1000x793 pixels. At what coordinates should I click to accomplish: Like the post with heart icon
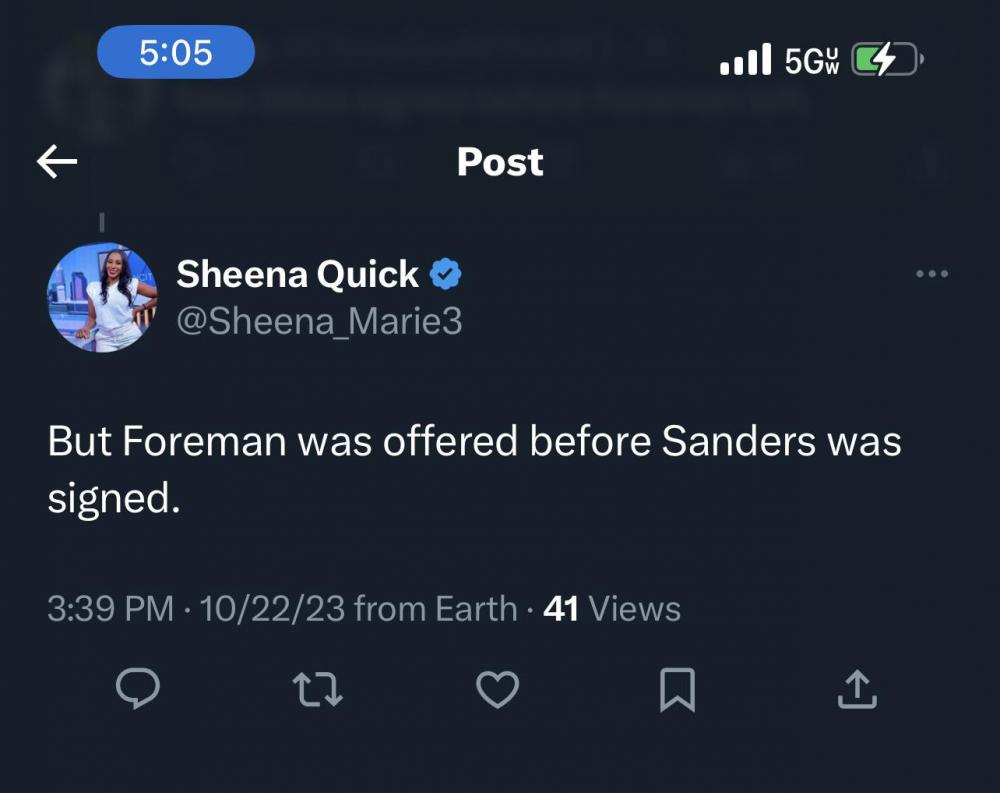click(497, 689)
